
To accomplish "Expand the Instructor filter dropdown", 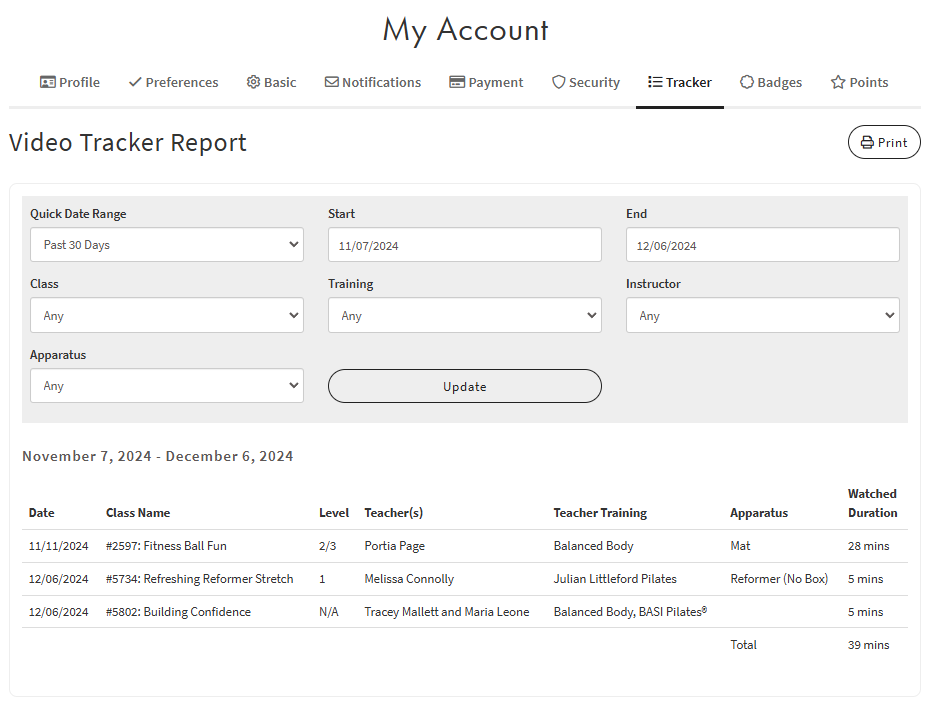I will point(762,316).
